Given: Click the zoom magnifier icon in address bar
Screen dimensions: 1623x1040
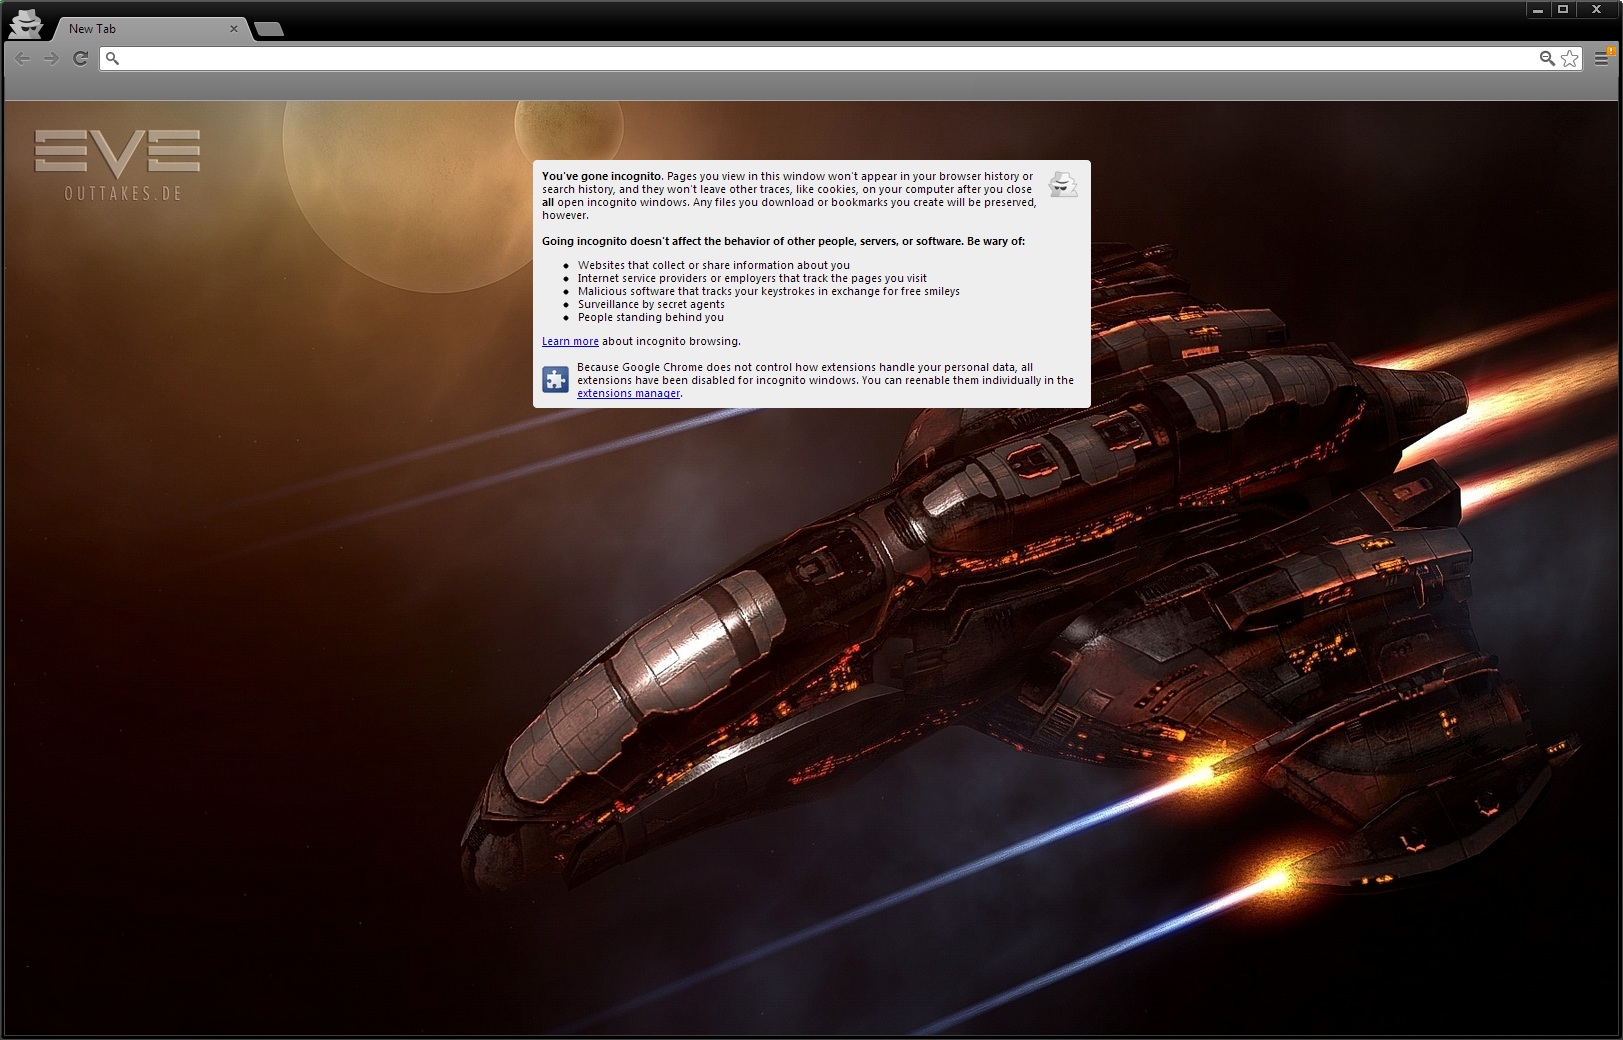Looking at the screenshot, I should [x=1547, y=59].
